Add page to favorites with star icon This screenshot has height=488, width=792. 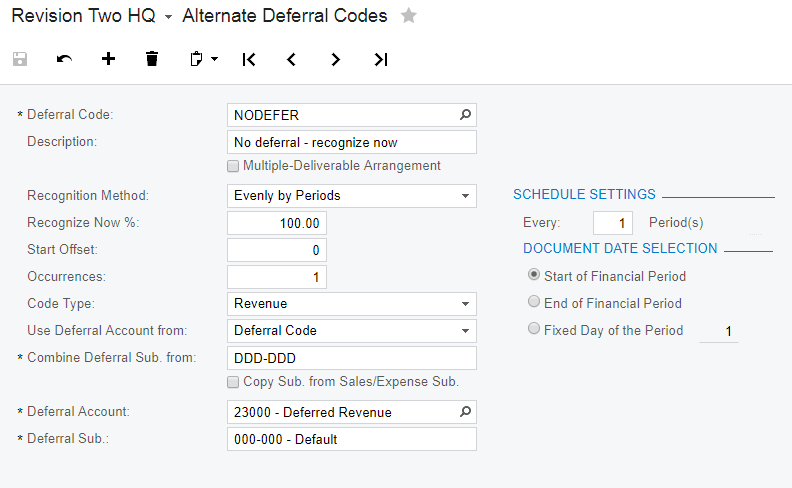coord(409,16)
